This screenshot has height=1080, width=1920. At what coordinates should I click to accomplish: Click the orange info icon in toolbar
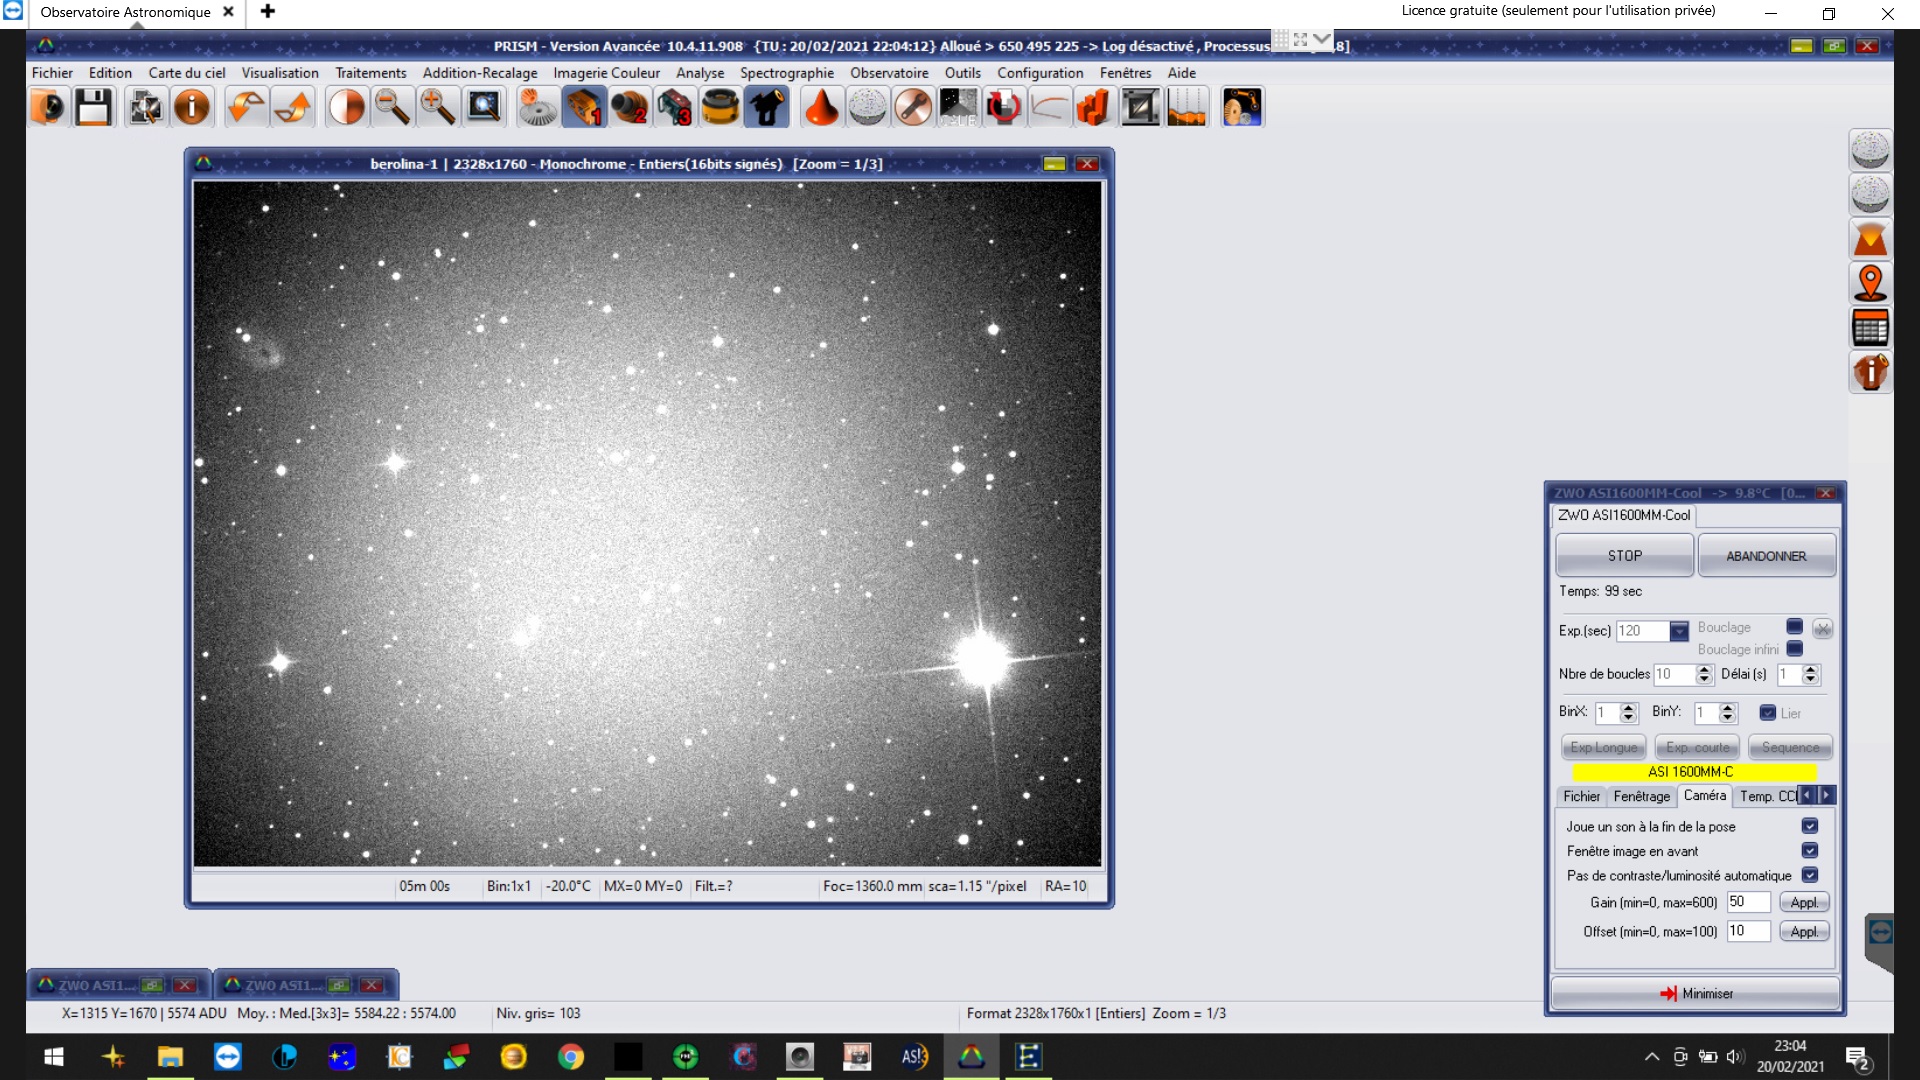coord(192,107)
